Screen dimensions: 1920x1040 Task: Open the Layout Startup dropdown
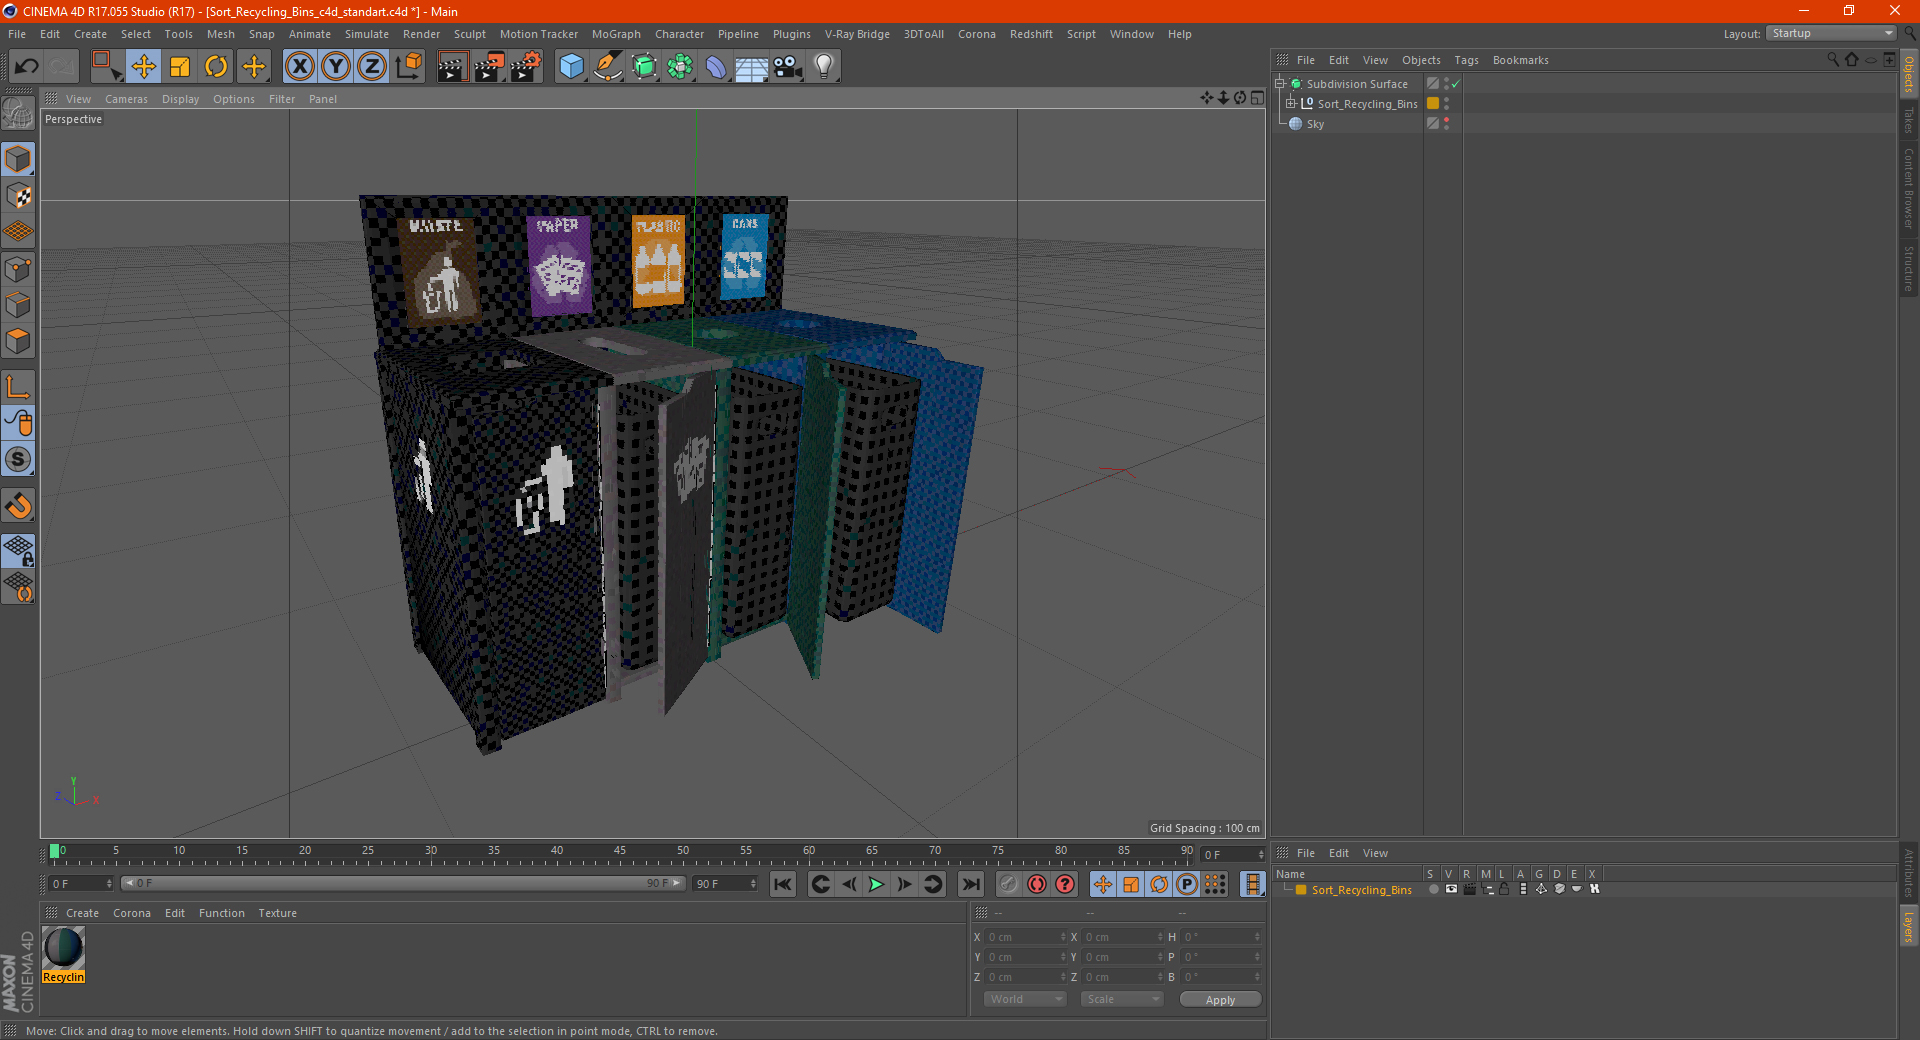point(1832,33)
